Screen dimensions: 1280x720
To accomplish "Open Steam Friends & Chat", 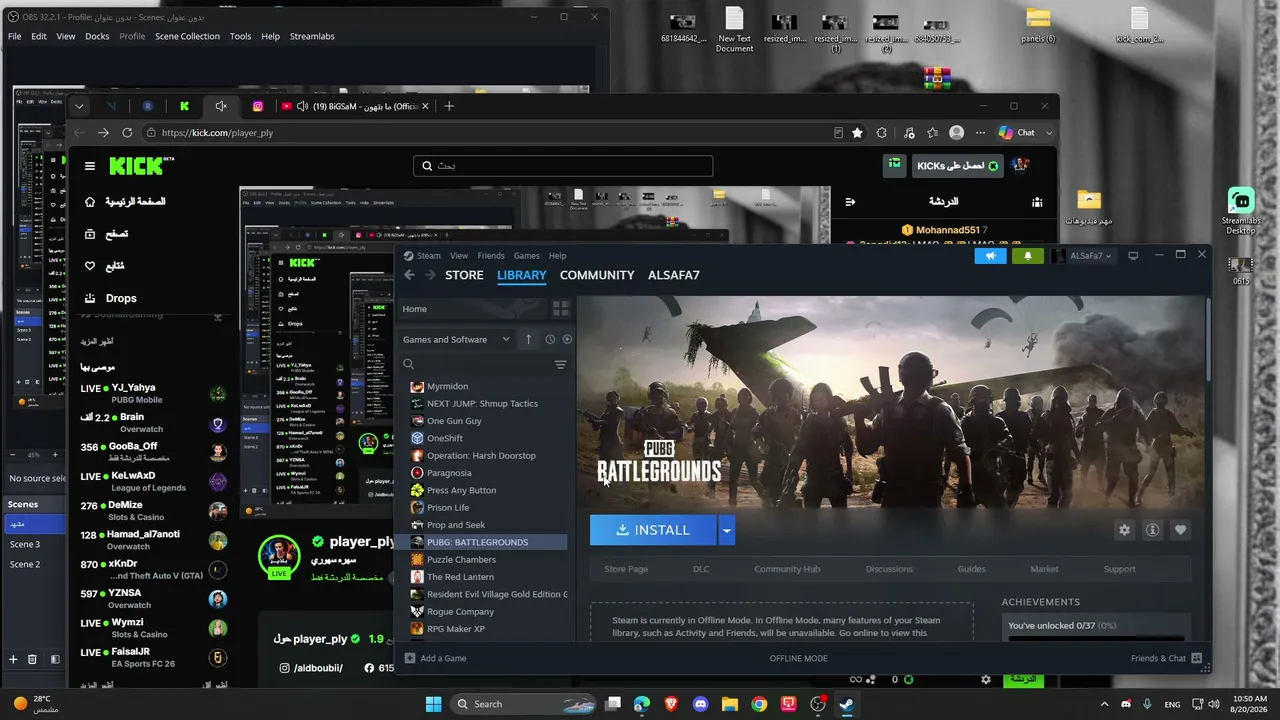I will point(1166,658).
